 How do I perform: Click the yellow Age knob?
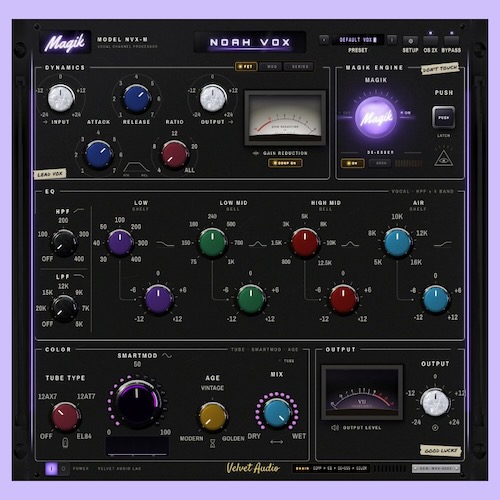[x=213, y=417]
